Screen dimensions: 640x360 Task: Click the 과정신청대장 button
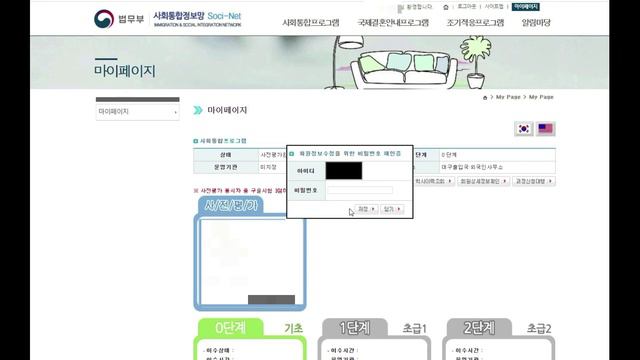tap(534, 181)
